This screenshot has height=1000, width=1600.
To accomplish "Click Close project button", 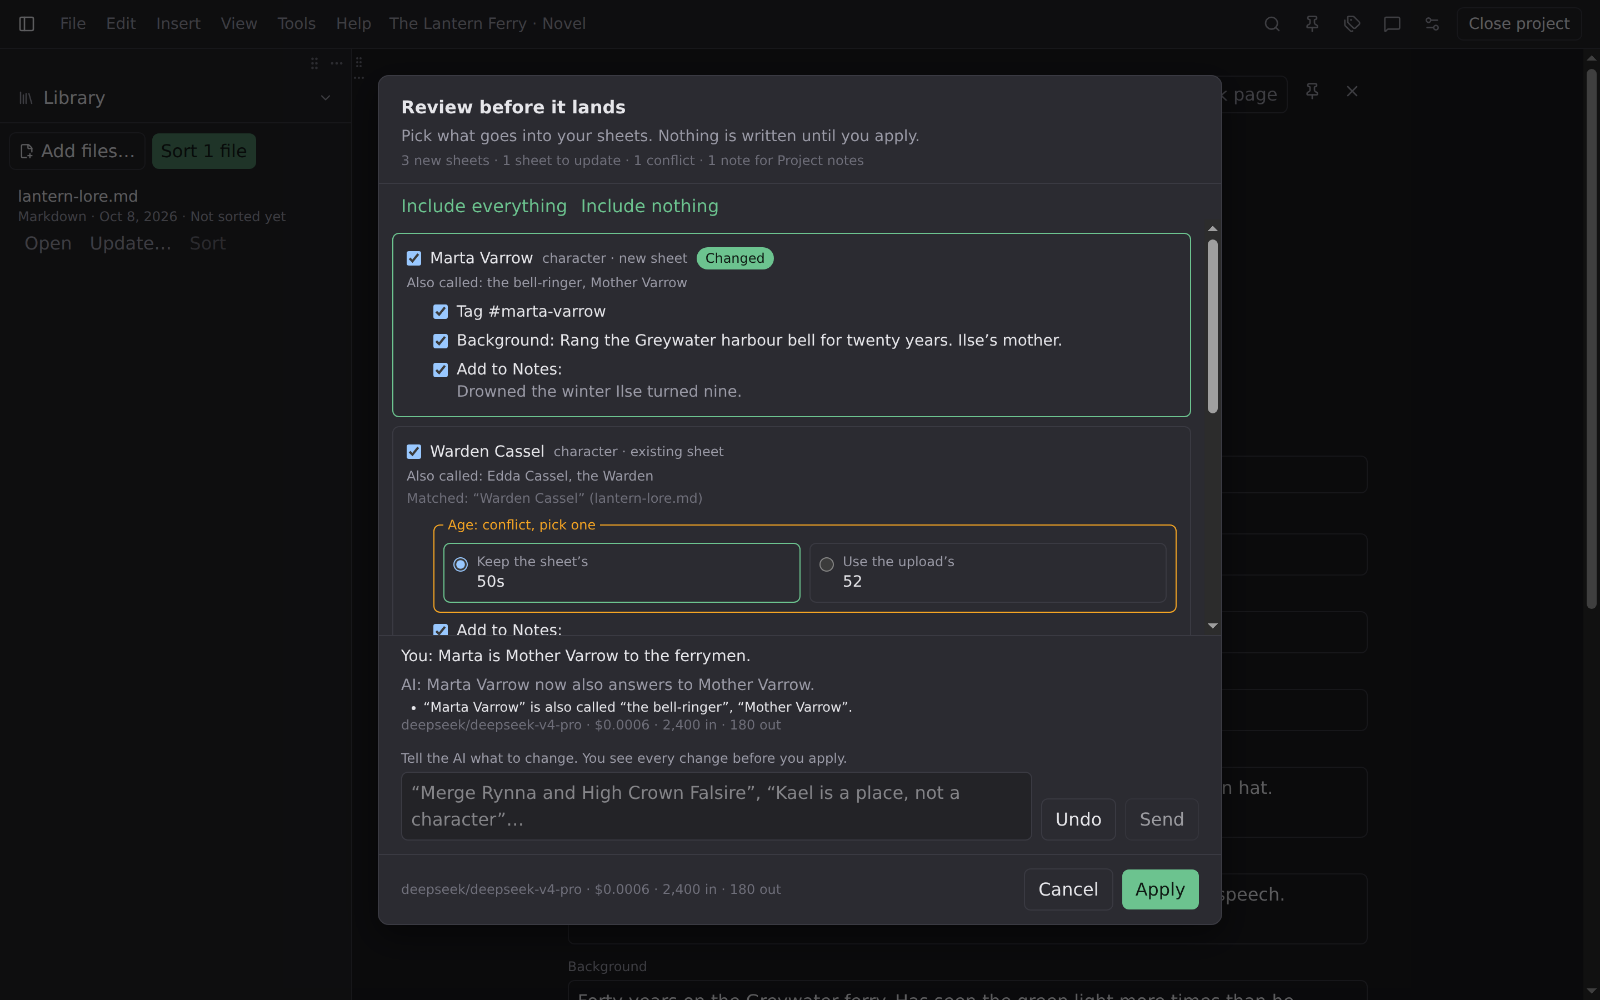I will (x=1519, y=24).
